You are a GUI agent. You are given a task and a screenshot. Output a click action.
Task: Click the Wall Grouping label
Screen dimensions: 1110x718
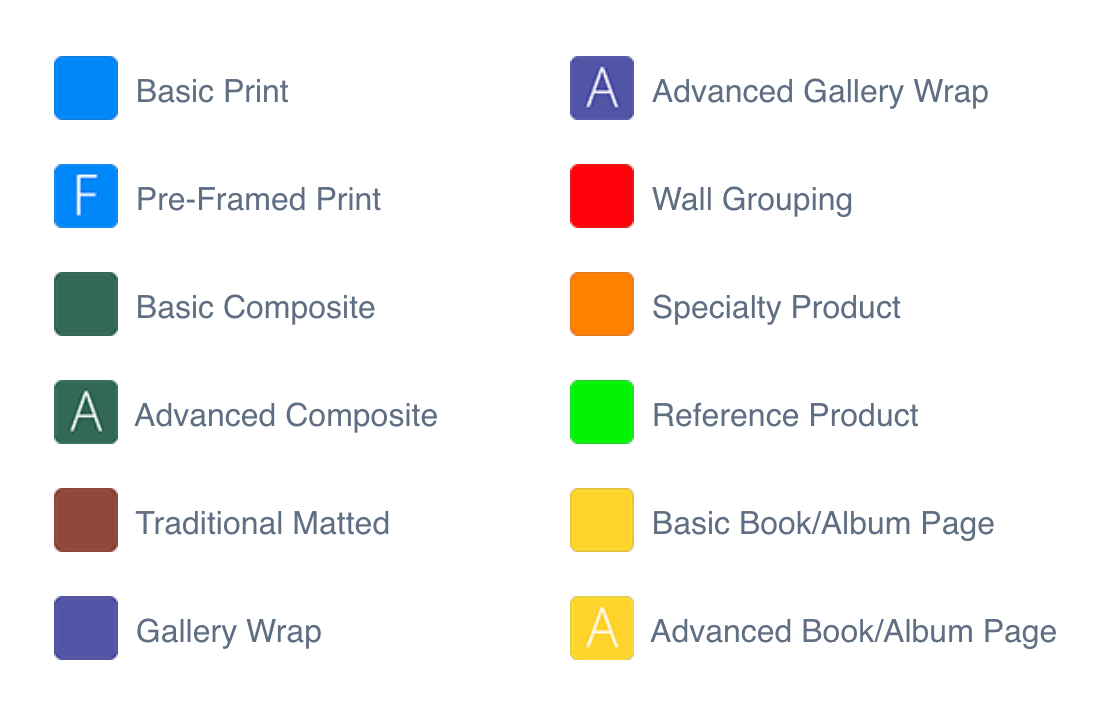(752, 199)
